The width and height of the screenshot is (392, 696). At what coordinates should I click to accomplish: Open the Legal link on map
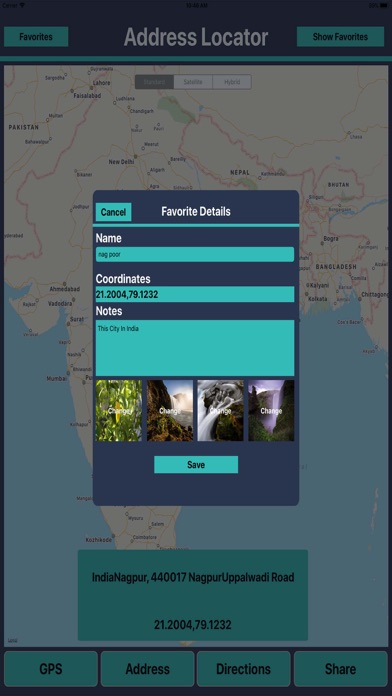tap(12, 641)
